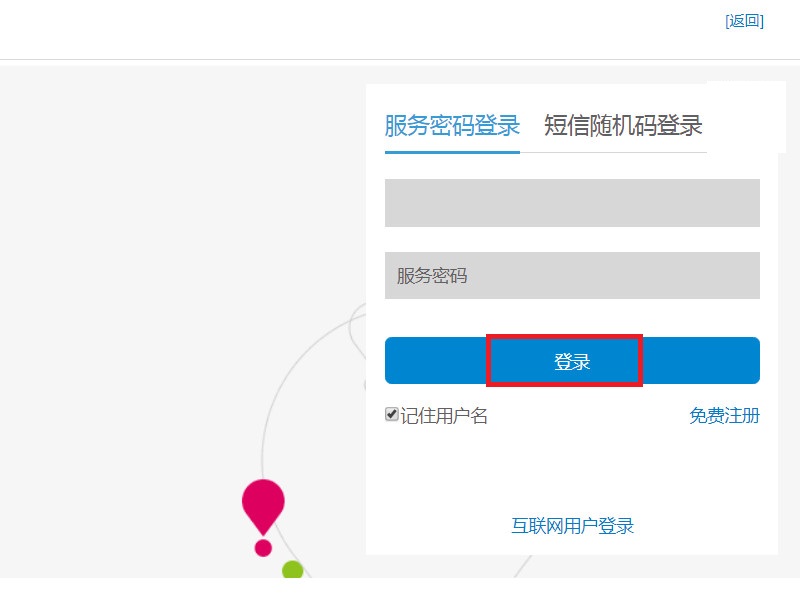This screenshot has width=800, height=600.
Task: Open the 互联网用户登录 link
Action: 572,526
